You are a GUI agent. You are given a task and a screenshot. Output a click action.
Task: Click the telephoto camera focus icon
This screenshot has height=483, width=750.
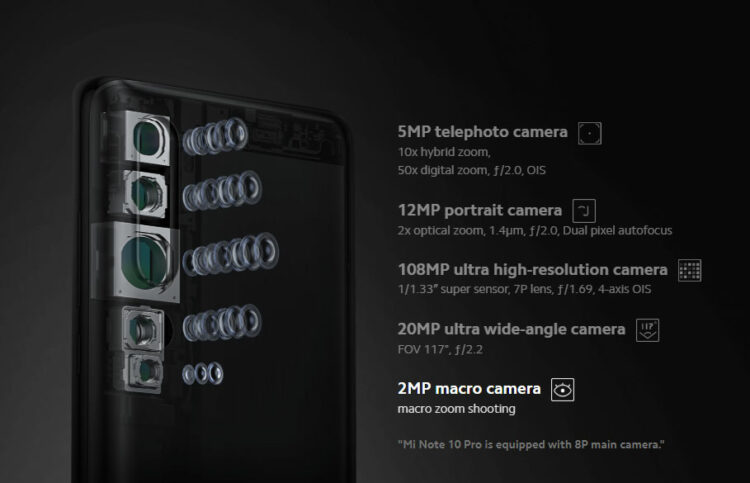pyautogui.click(x=589, y=133)
